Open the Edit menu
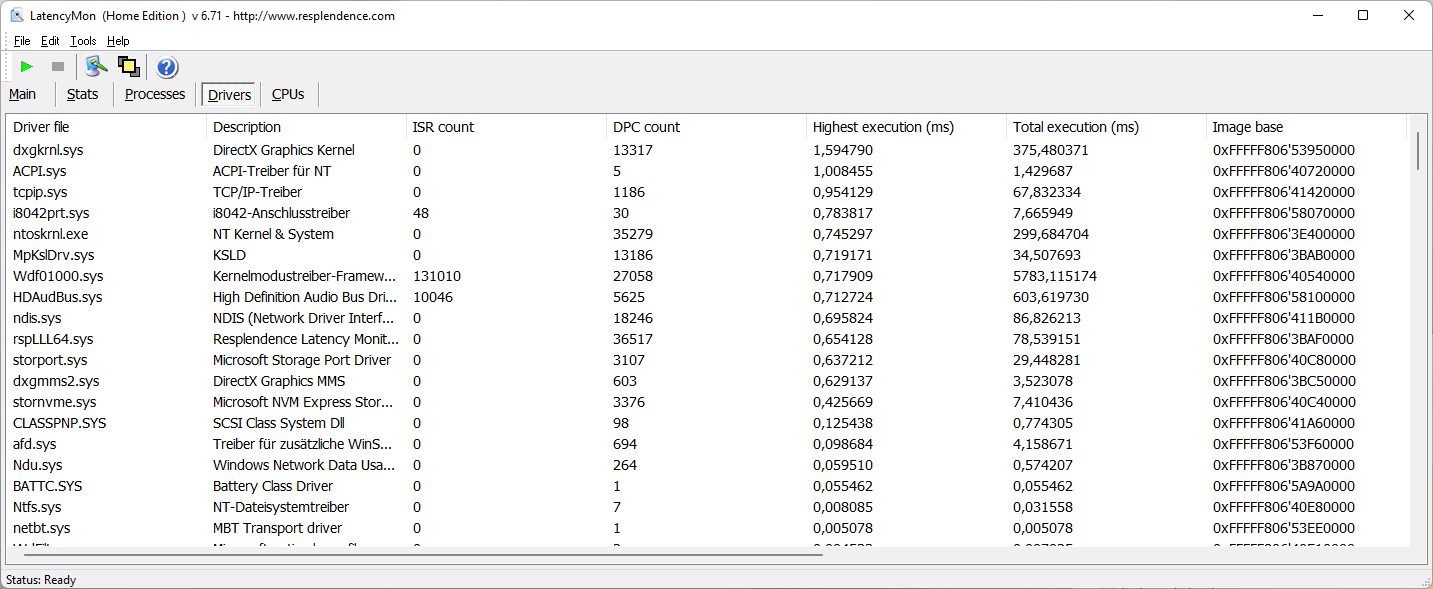1433x589 pixels. 50,41
